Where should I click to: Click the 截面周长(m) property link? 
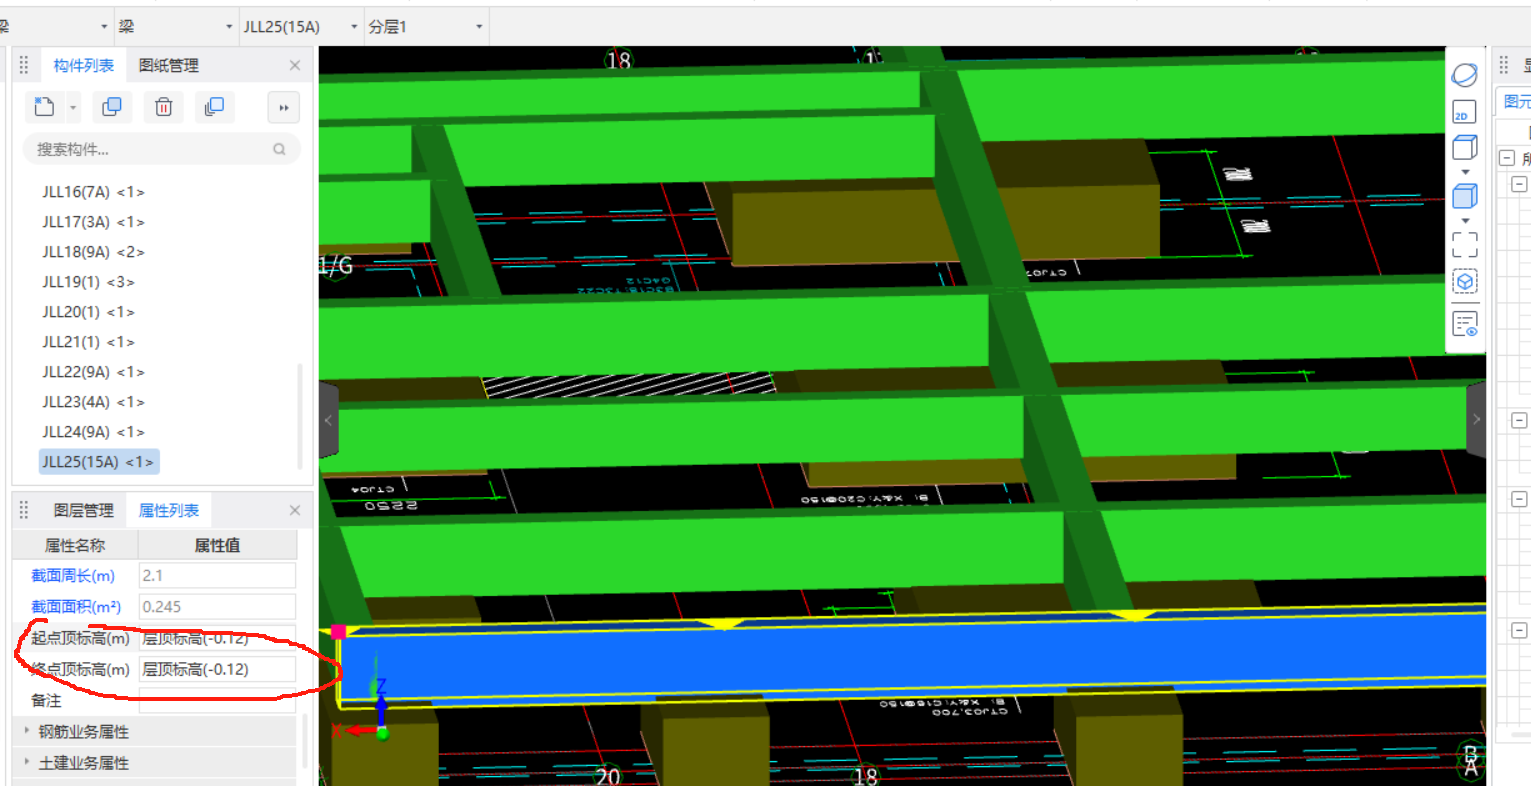pyautogui.click(x=73, y=576)
